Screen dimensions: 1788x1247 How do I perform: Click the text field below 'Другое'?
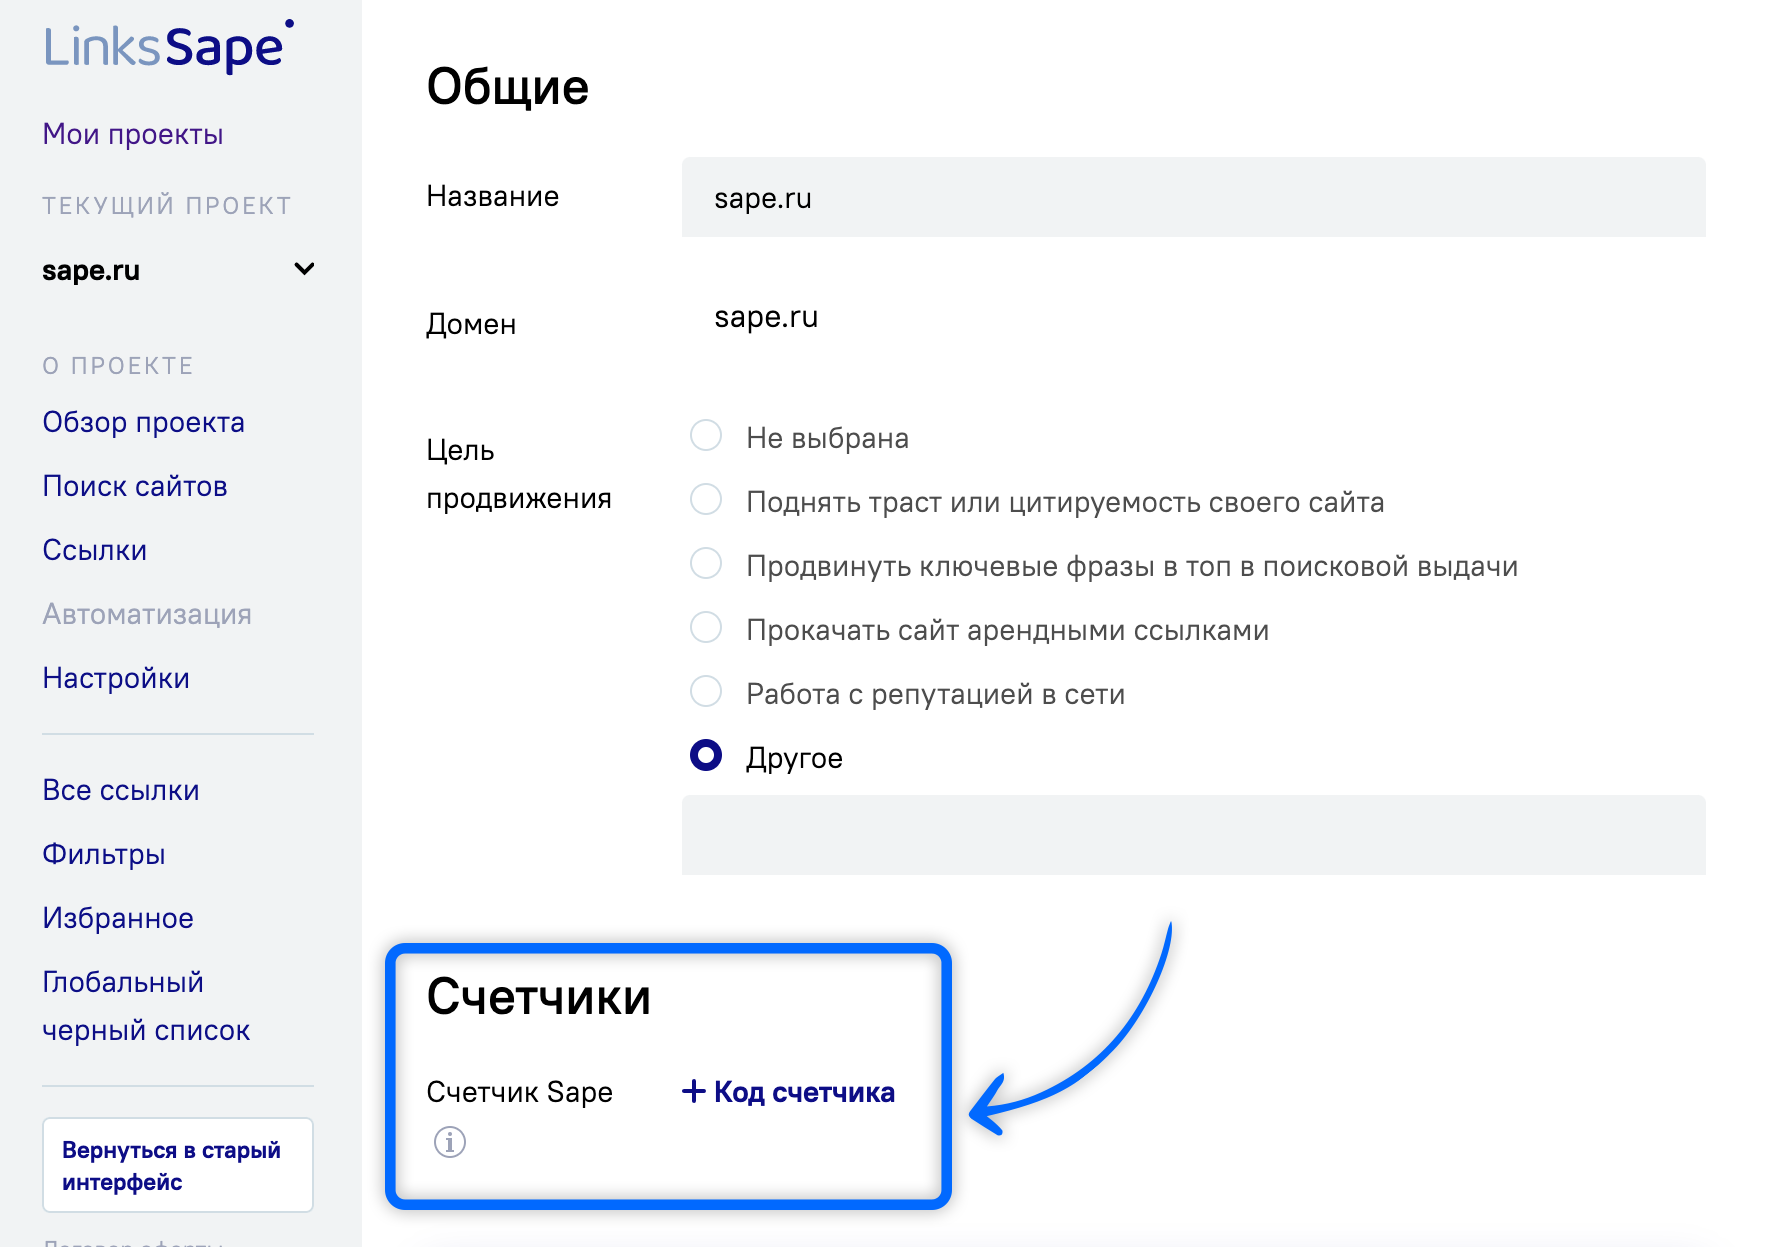point(1194,835)
